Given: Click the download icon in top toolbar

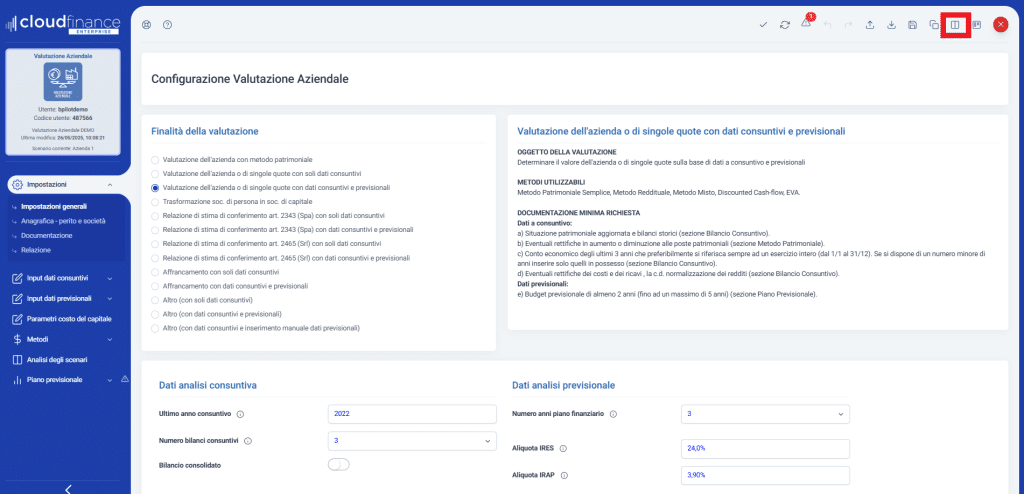Looking at the screenshot, I should 891,25.
